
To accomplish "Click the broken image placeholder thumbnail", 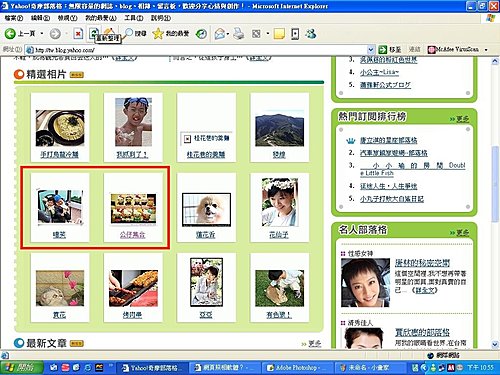I will pyautogui.click(x=206, y=138).
